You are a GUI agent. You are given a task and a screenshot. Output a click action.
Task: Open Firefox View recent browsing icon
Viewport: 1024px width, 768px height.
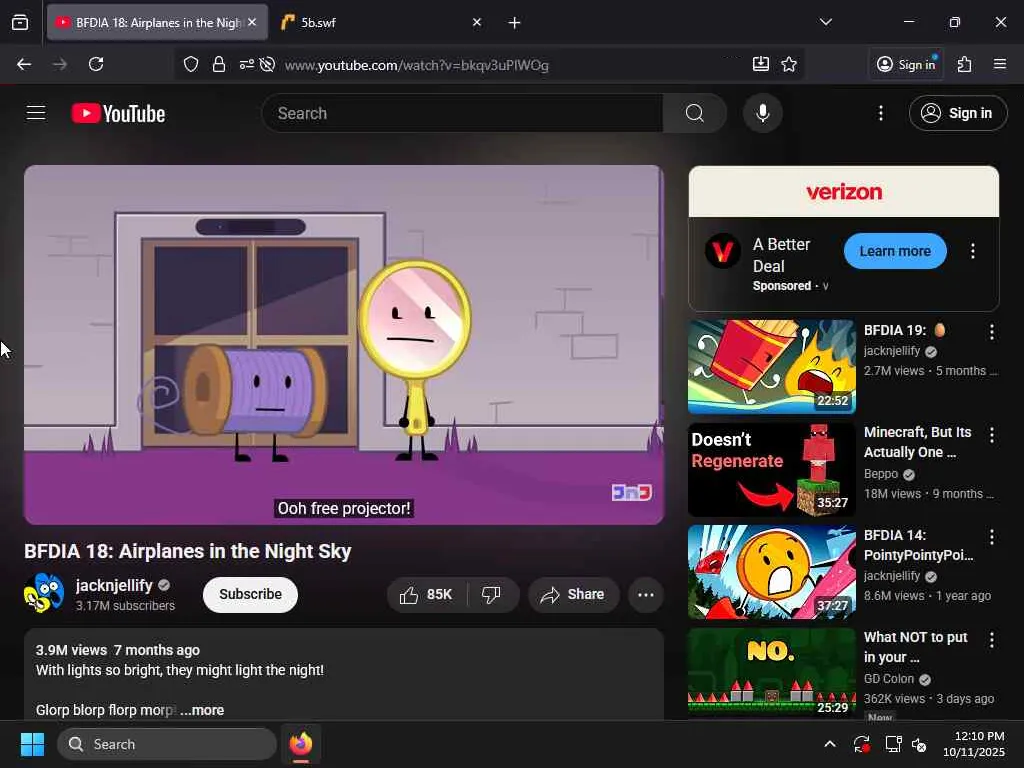click(20, 22)
